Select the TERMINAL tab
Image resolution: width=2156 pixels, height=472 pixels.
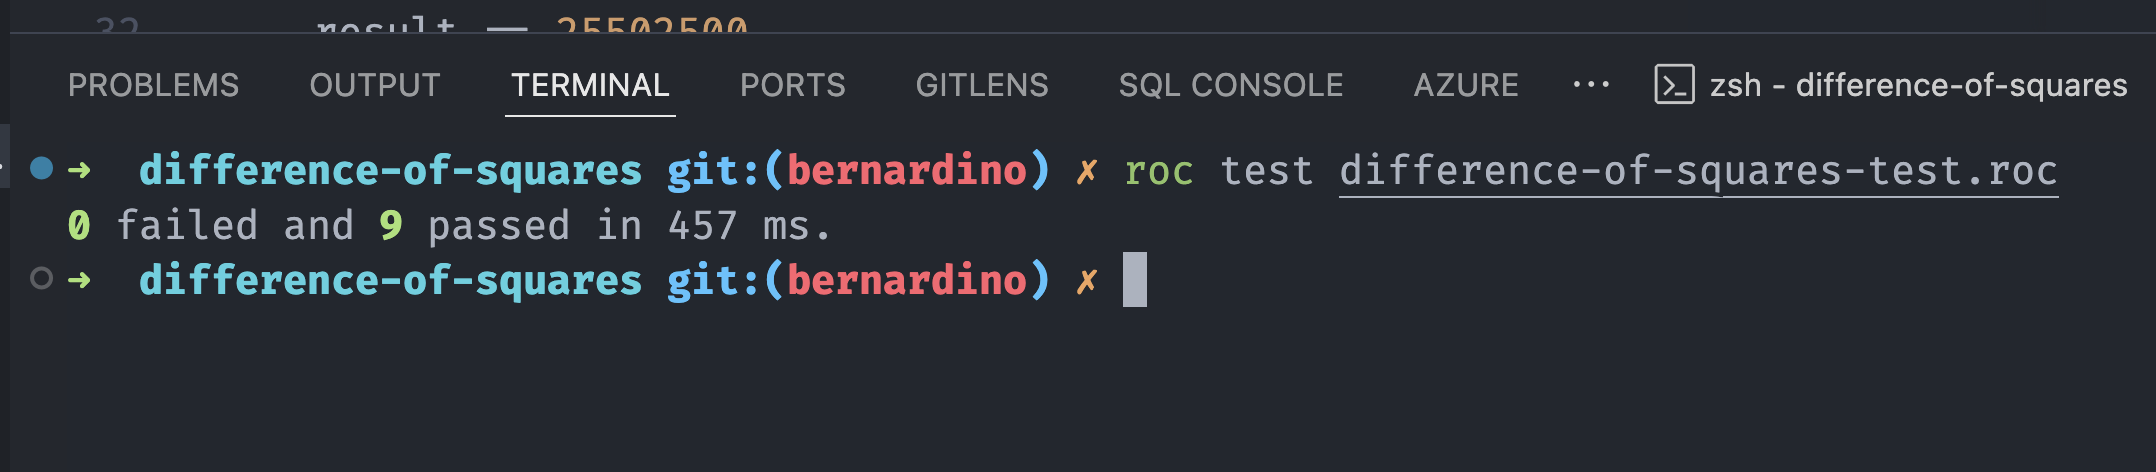(x=590, y=86)
